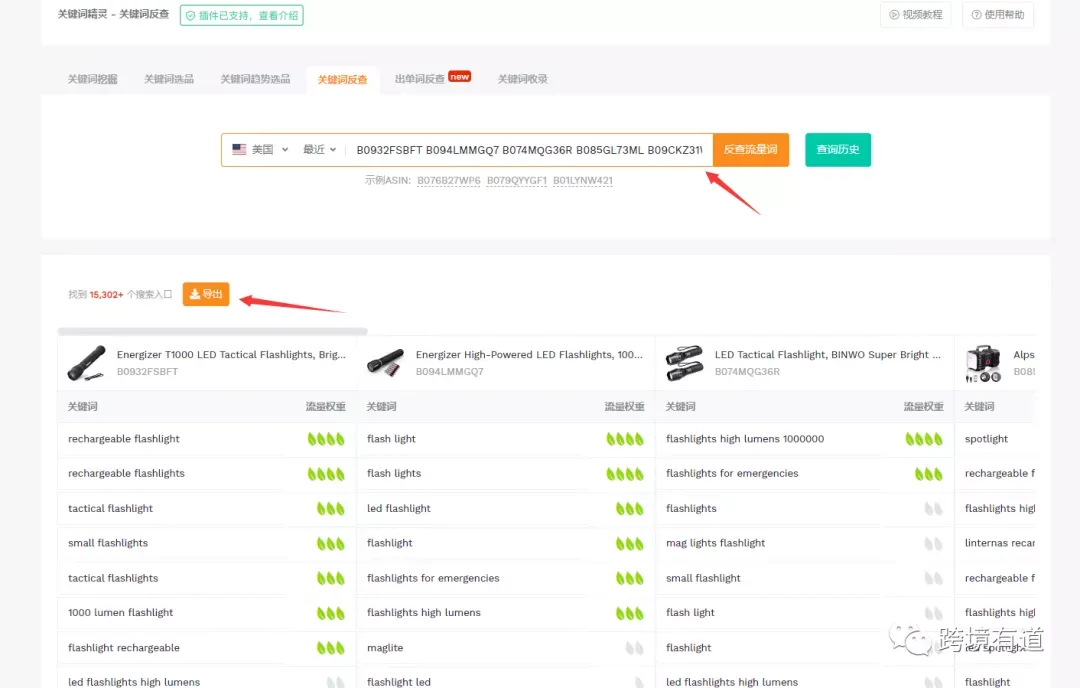Click ASIN B0932FSBFT under product title
The image size is (1080, 688).
coord(147,371)
